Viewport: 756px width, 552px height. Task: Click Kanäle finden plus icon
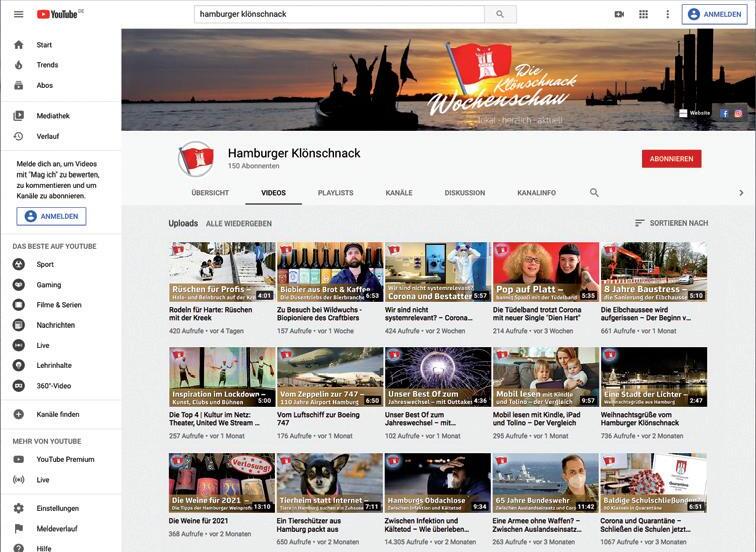[18, 414]
